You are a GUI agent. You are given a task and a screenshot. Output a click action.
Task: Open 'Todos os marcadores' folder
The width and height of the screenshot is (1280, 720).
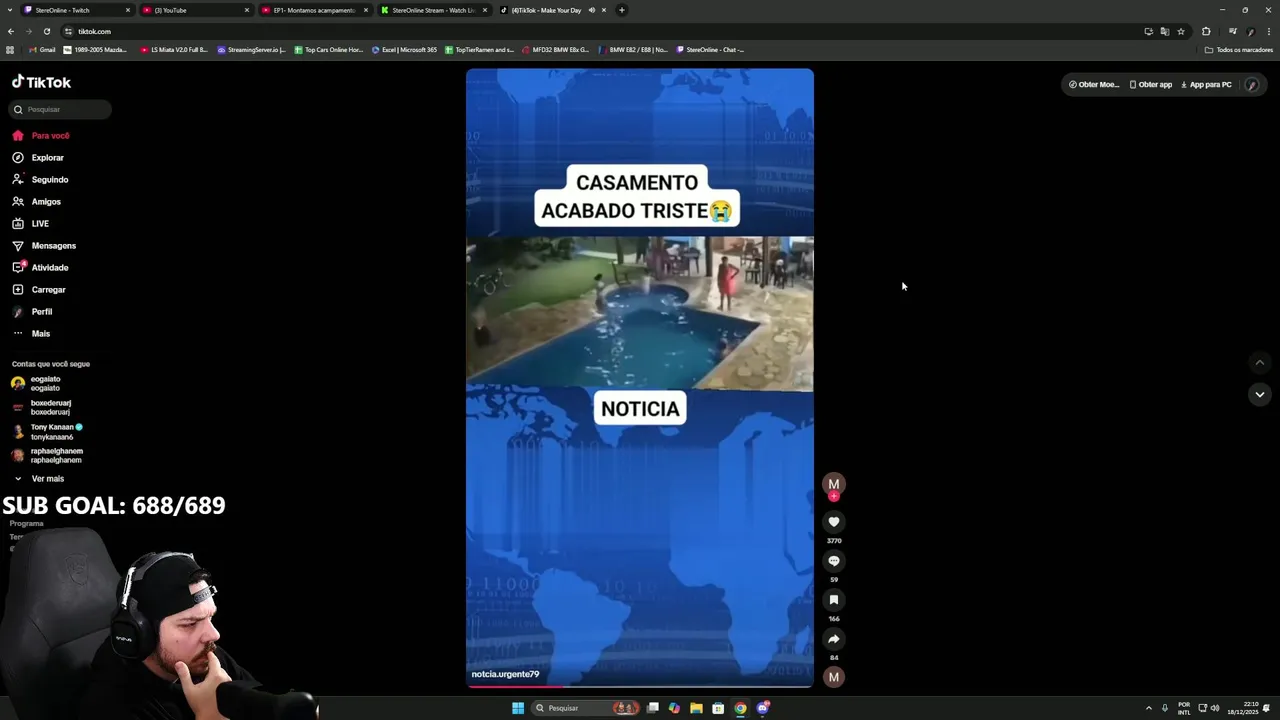coord(1238,49)
